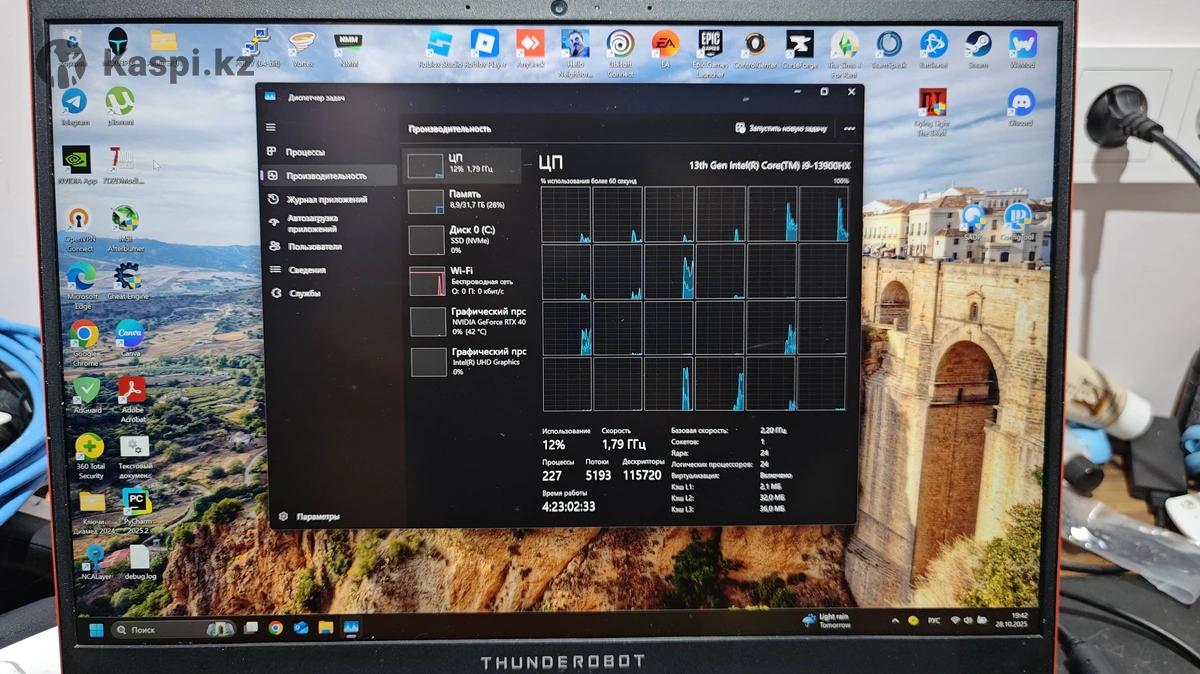Open Параметры settings in Task Manager
The height and width of the screenshot is (674, 1200).
click(x=317, y=516)
